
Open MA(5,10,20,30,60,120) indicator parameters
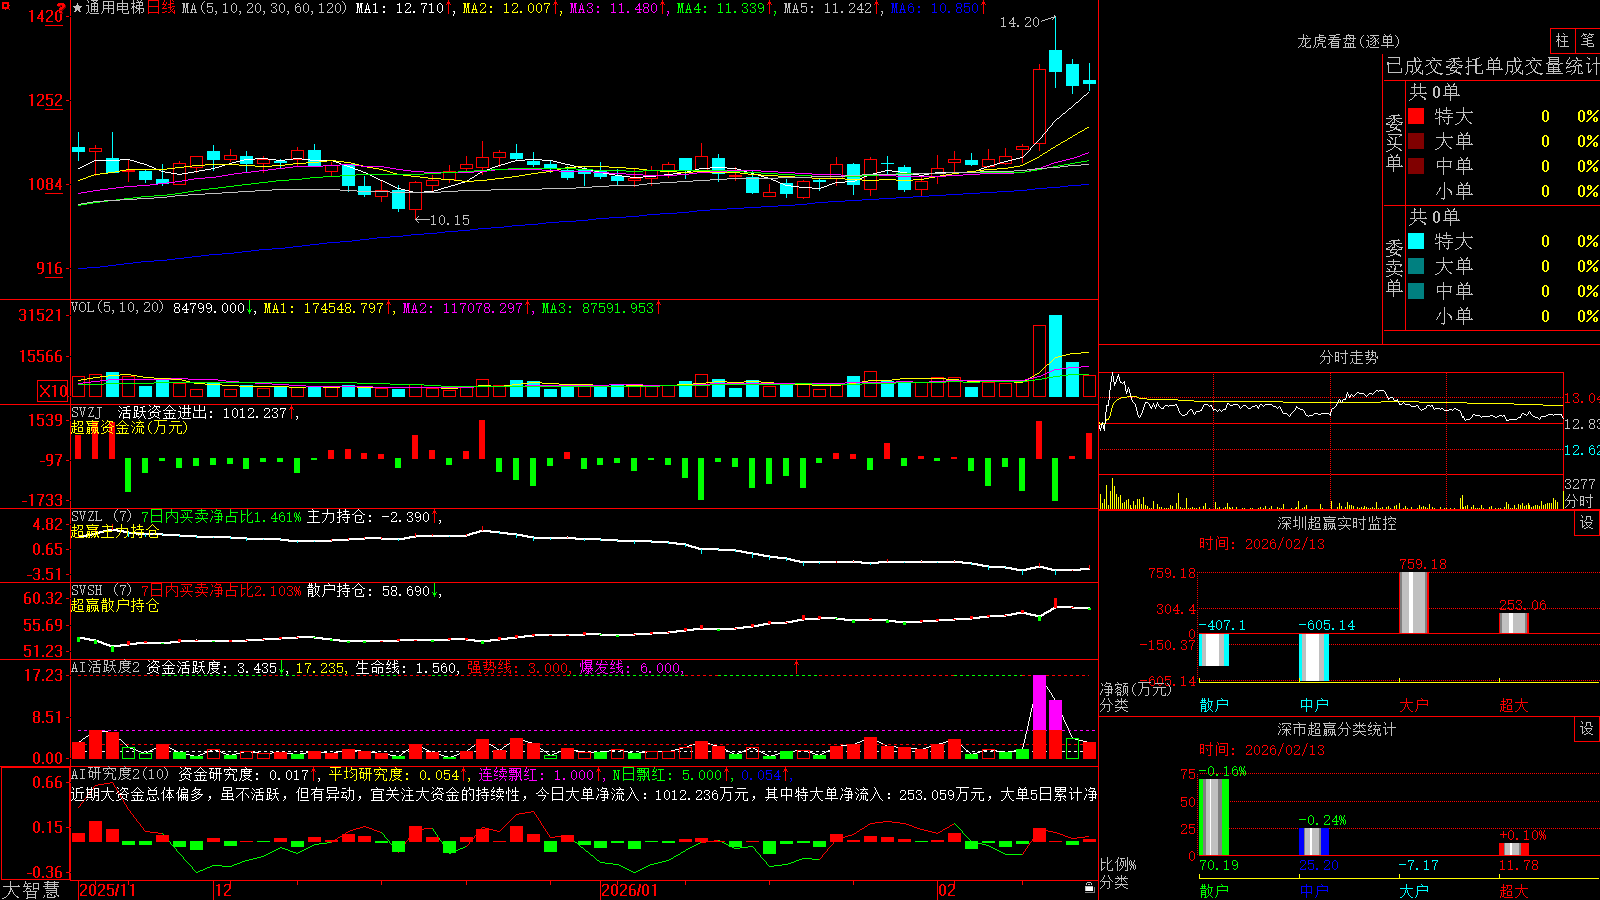(x=264, y=8)
